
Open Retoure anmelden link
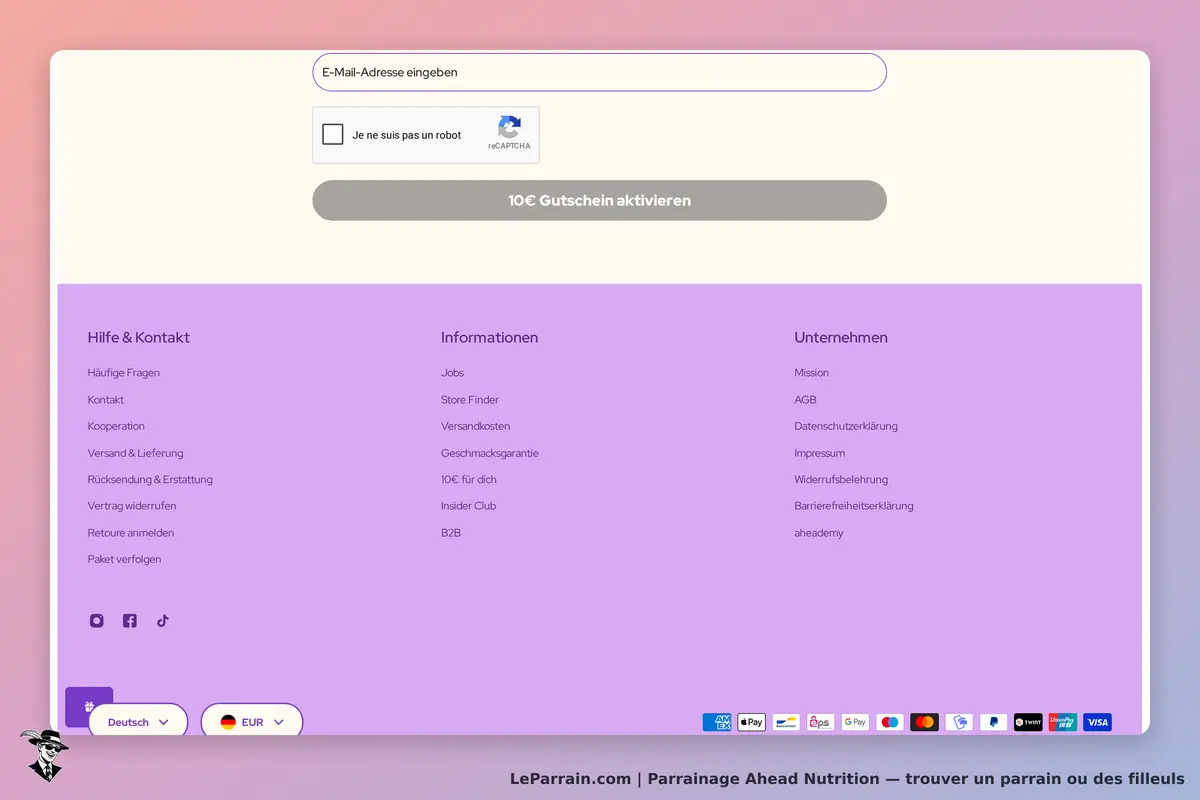[131, 533]
